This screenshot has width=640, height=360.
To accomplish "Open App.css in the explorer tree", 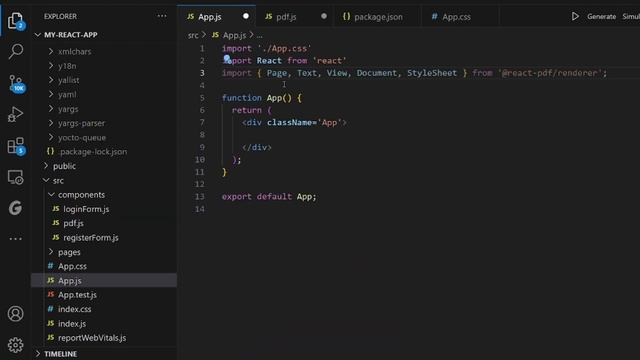I will (x=72, y=267).
